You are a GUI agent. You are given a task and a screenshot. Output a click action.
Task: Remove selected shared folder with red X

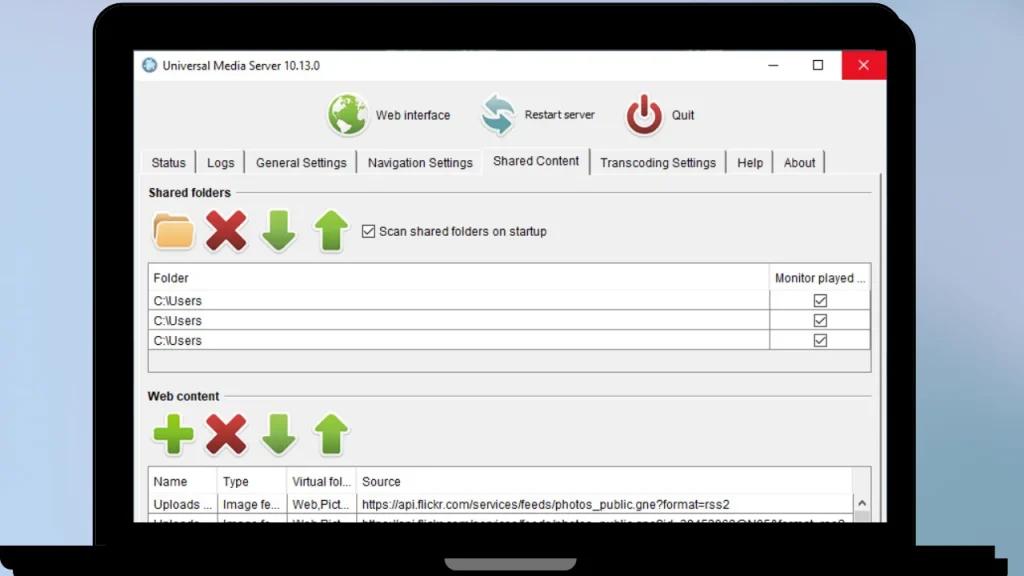[x=226, y=231]
